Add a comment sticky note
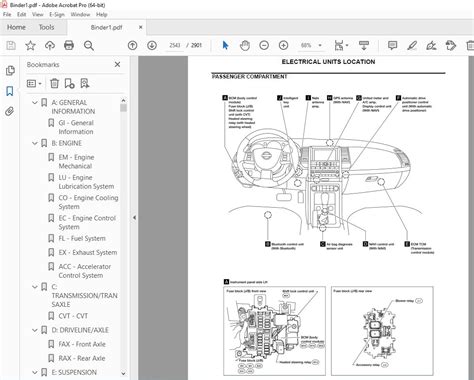This screenshot has height=380, width=474. tap(392, 45)
